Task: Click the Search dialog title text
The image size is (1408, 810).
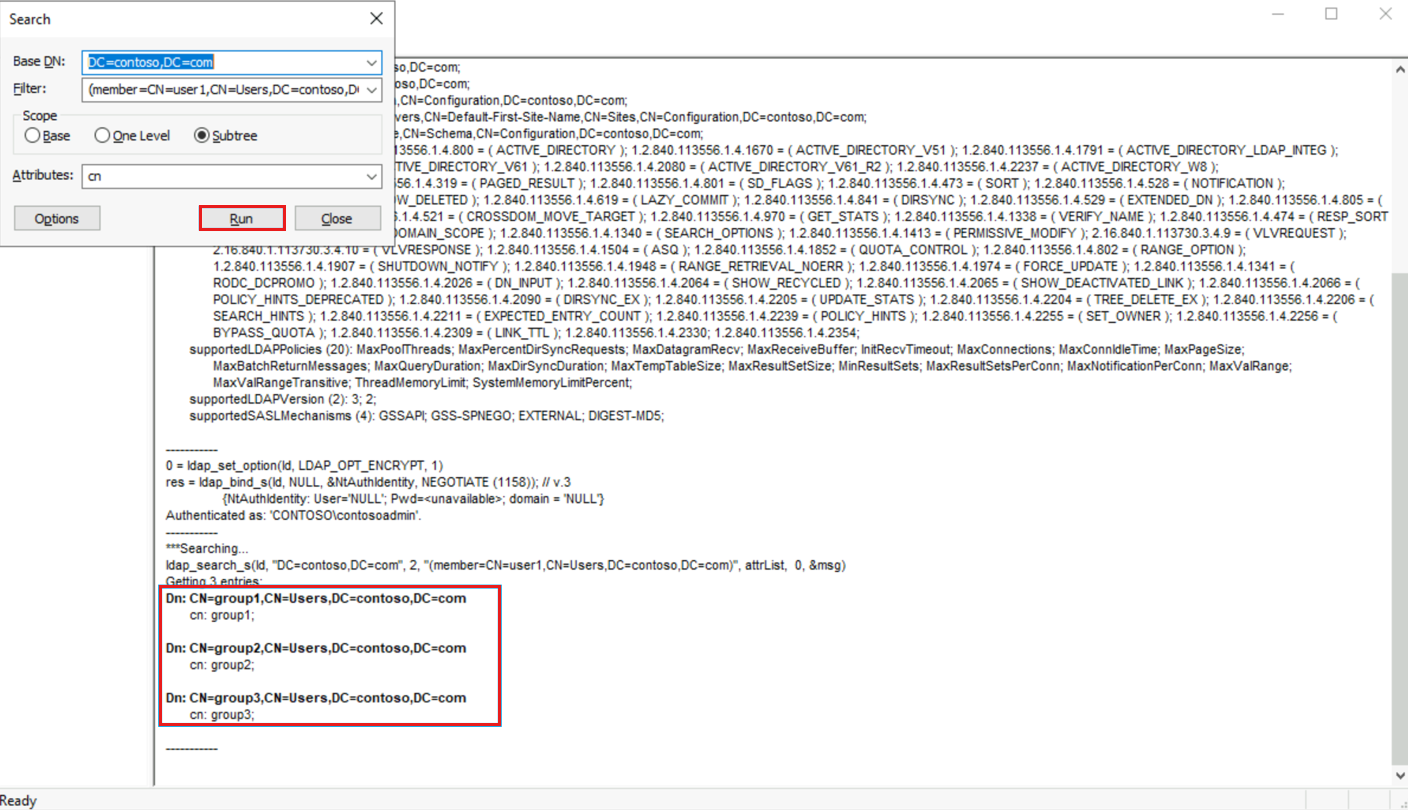Action: [30, 19]
